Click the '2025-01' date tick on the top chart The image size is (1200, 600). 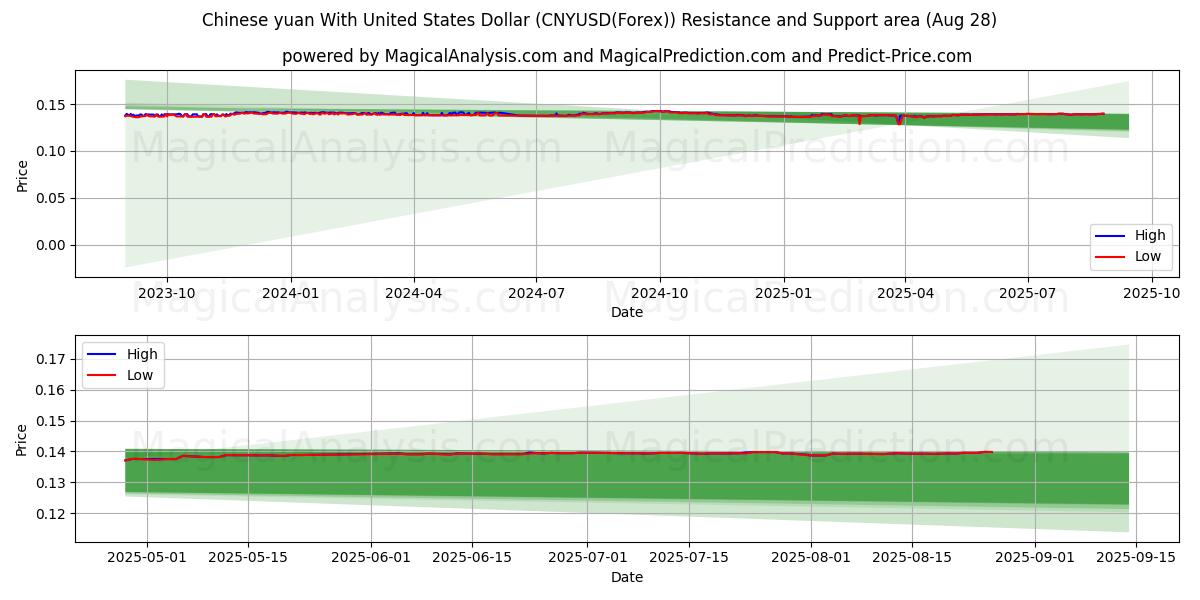point(783,293)
